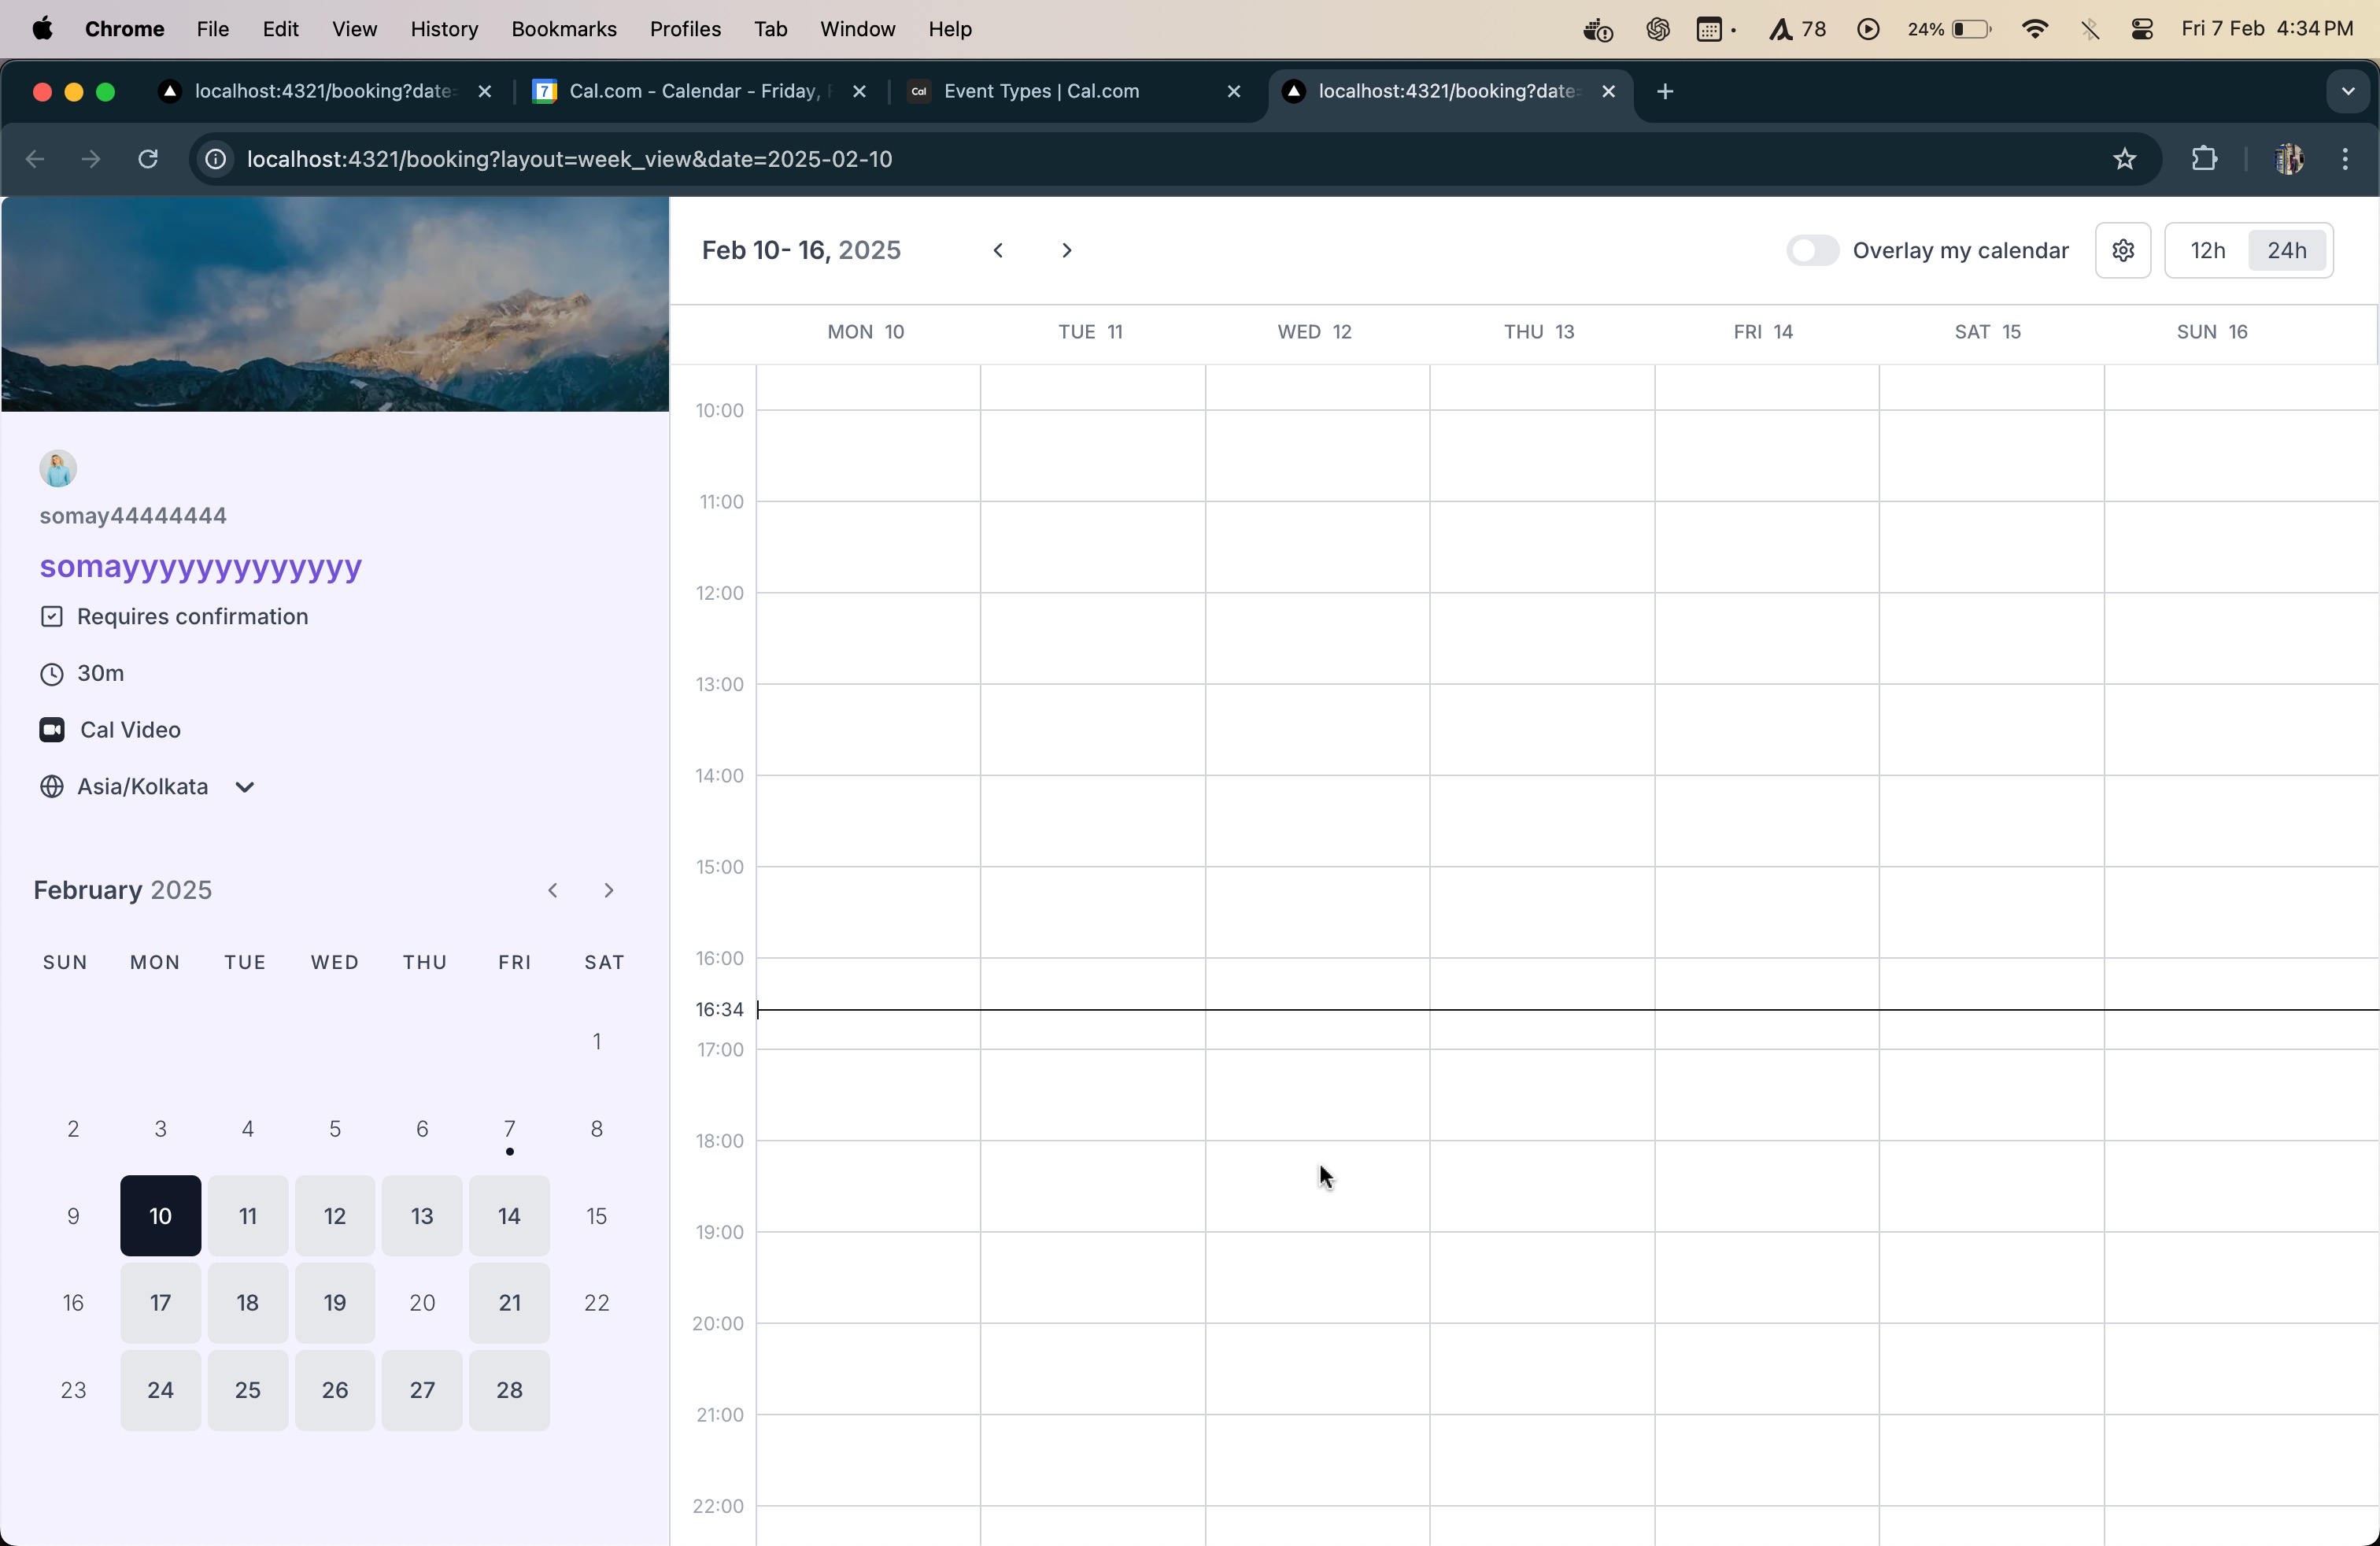This screenshot has height=1546, width=2380.
Task: Open the Bookmarks menu
Action: [564, 29]
